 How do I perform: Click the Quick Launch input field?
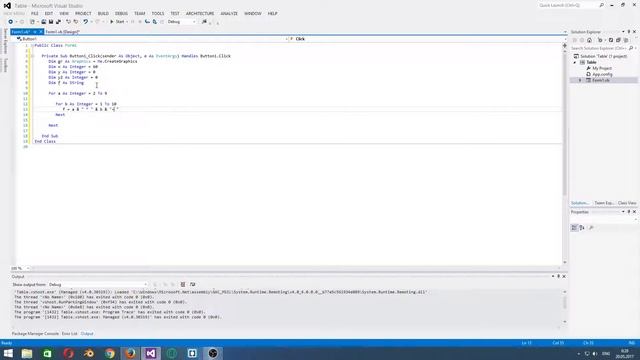pos(568,5)
